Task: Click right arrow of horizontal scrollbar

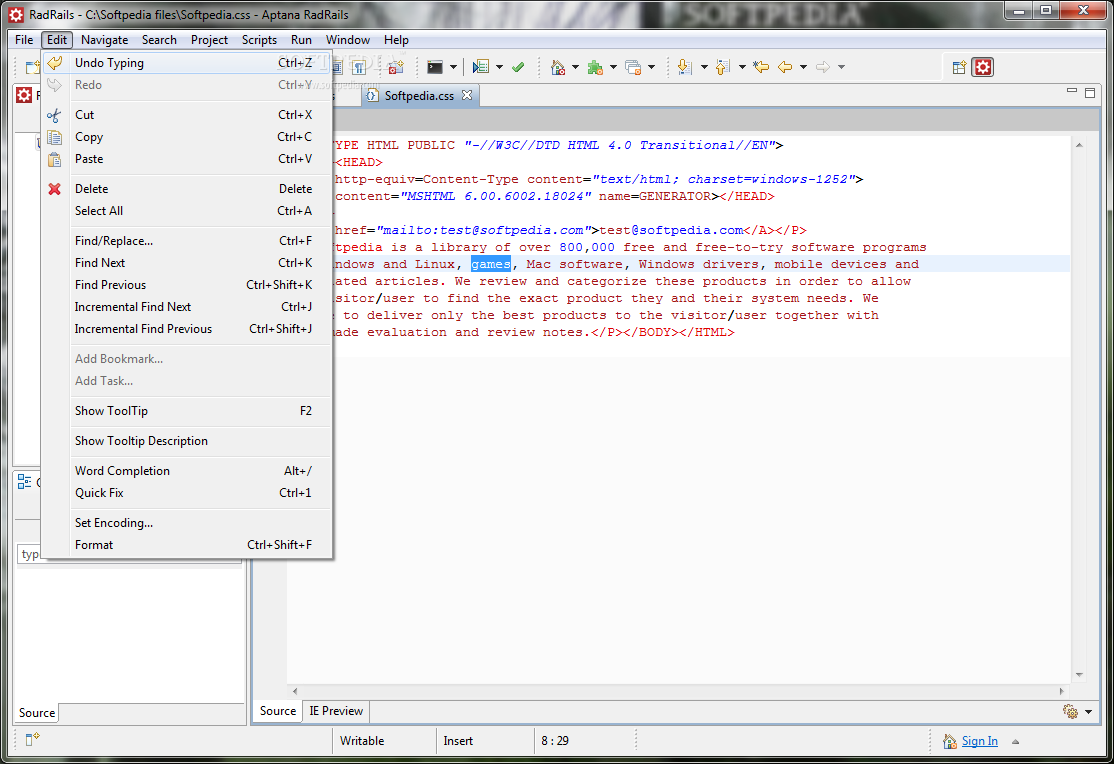Action: point(1061,692)
